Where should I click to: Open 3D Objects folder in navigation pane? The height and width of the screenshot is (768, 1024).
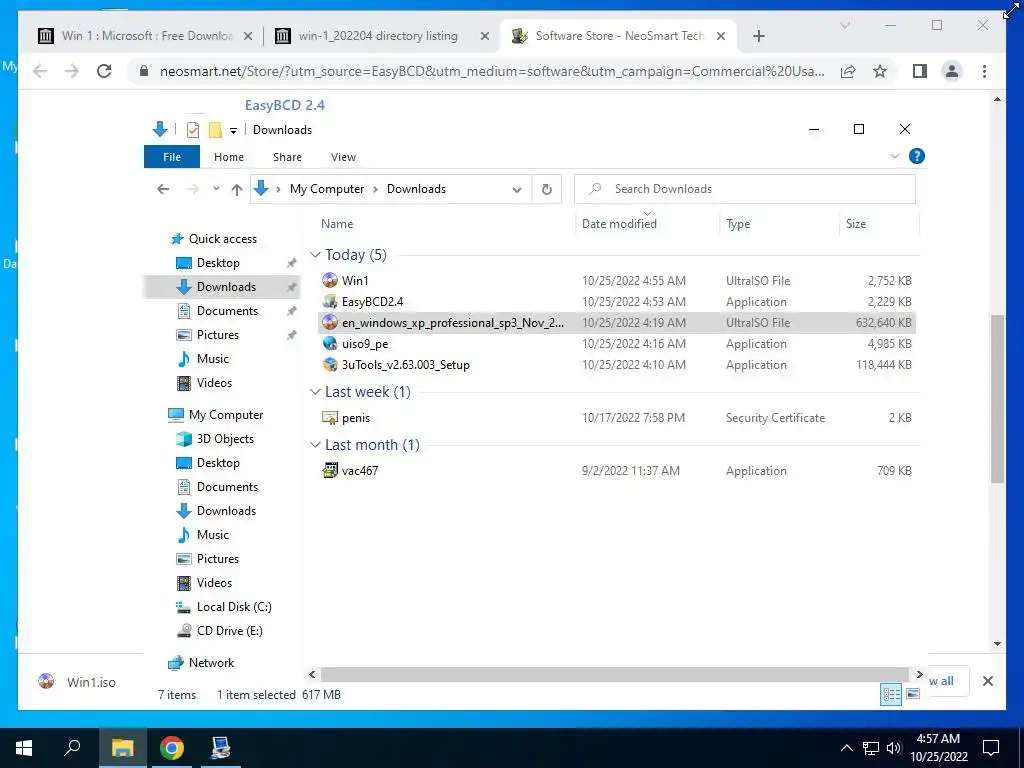[x=225, y=438]
